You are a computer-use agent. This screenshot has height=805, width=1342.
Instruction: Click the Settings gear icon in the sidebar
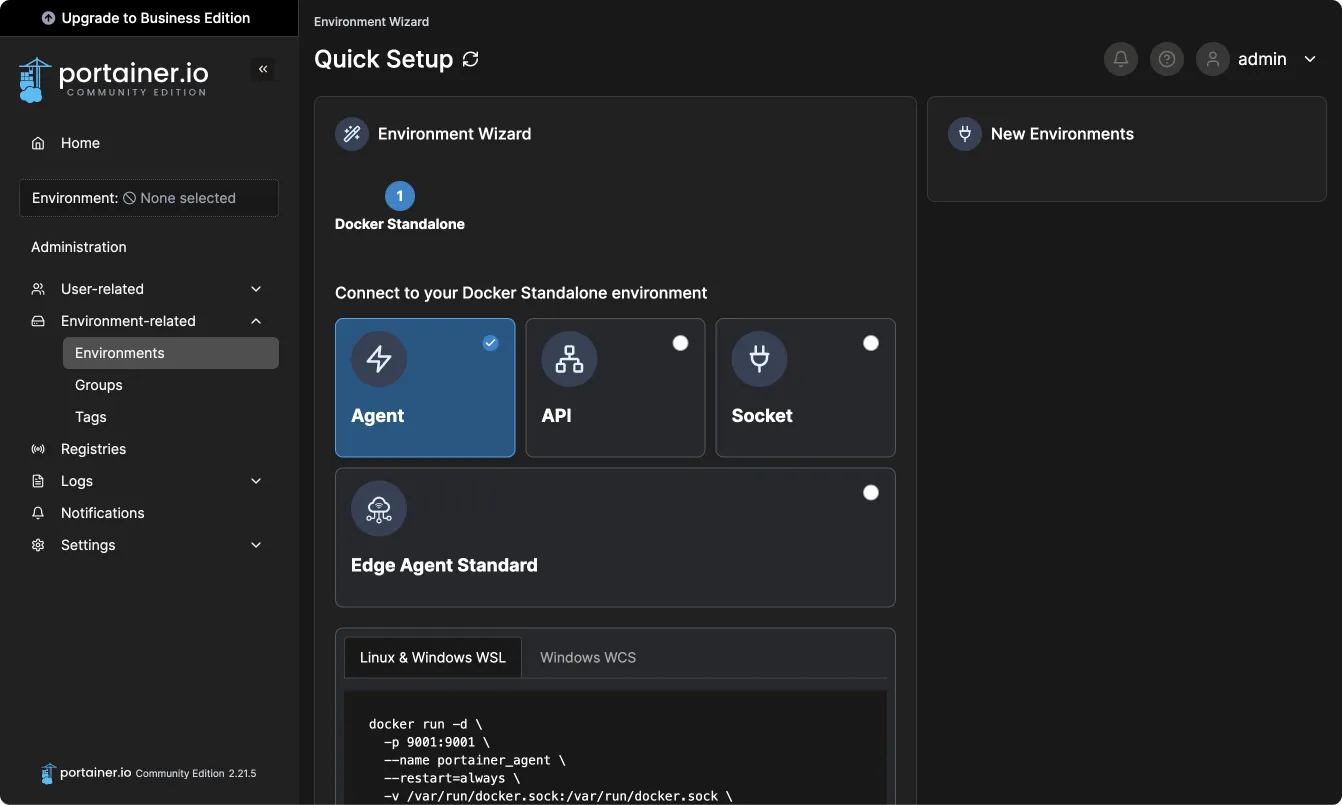38,545
